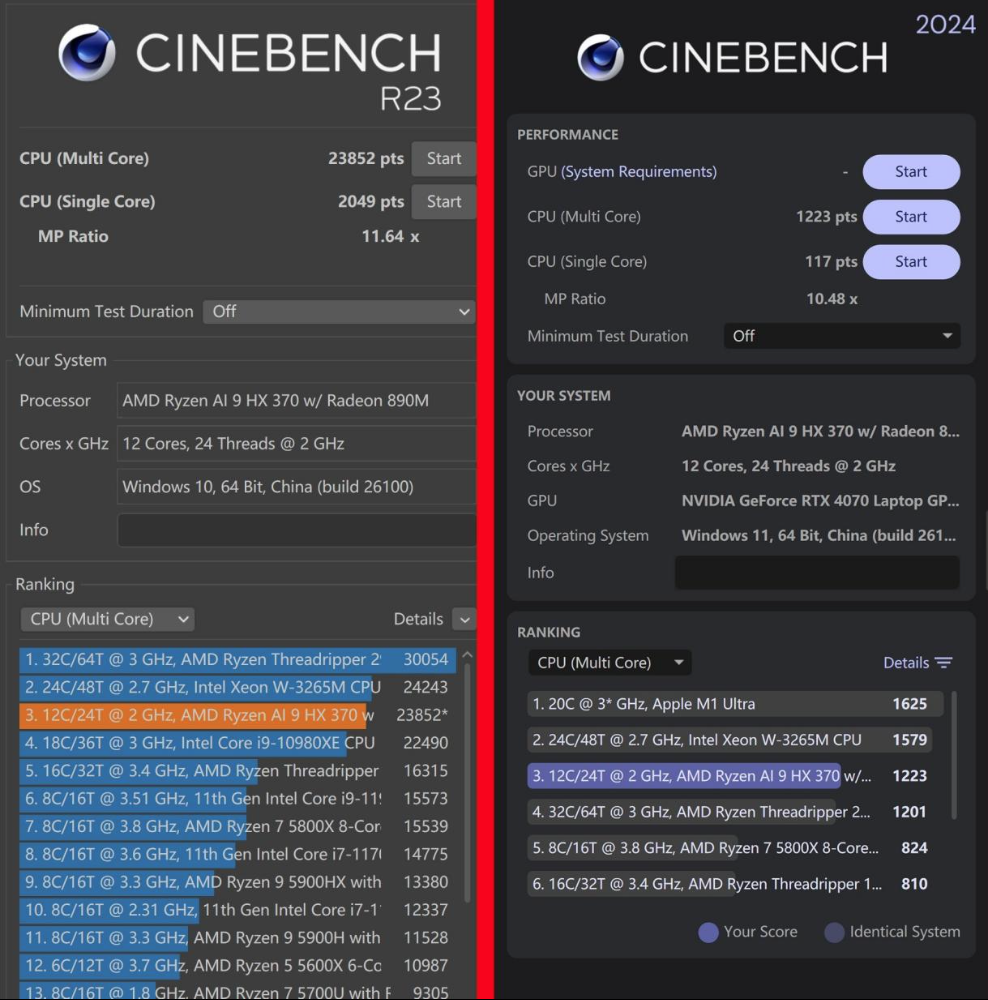Open R23 ranking CPU (Multi Core) dropdown
The height and width of the screenshot is (1000, 988).
(x=107, y=619)
